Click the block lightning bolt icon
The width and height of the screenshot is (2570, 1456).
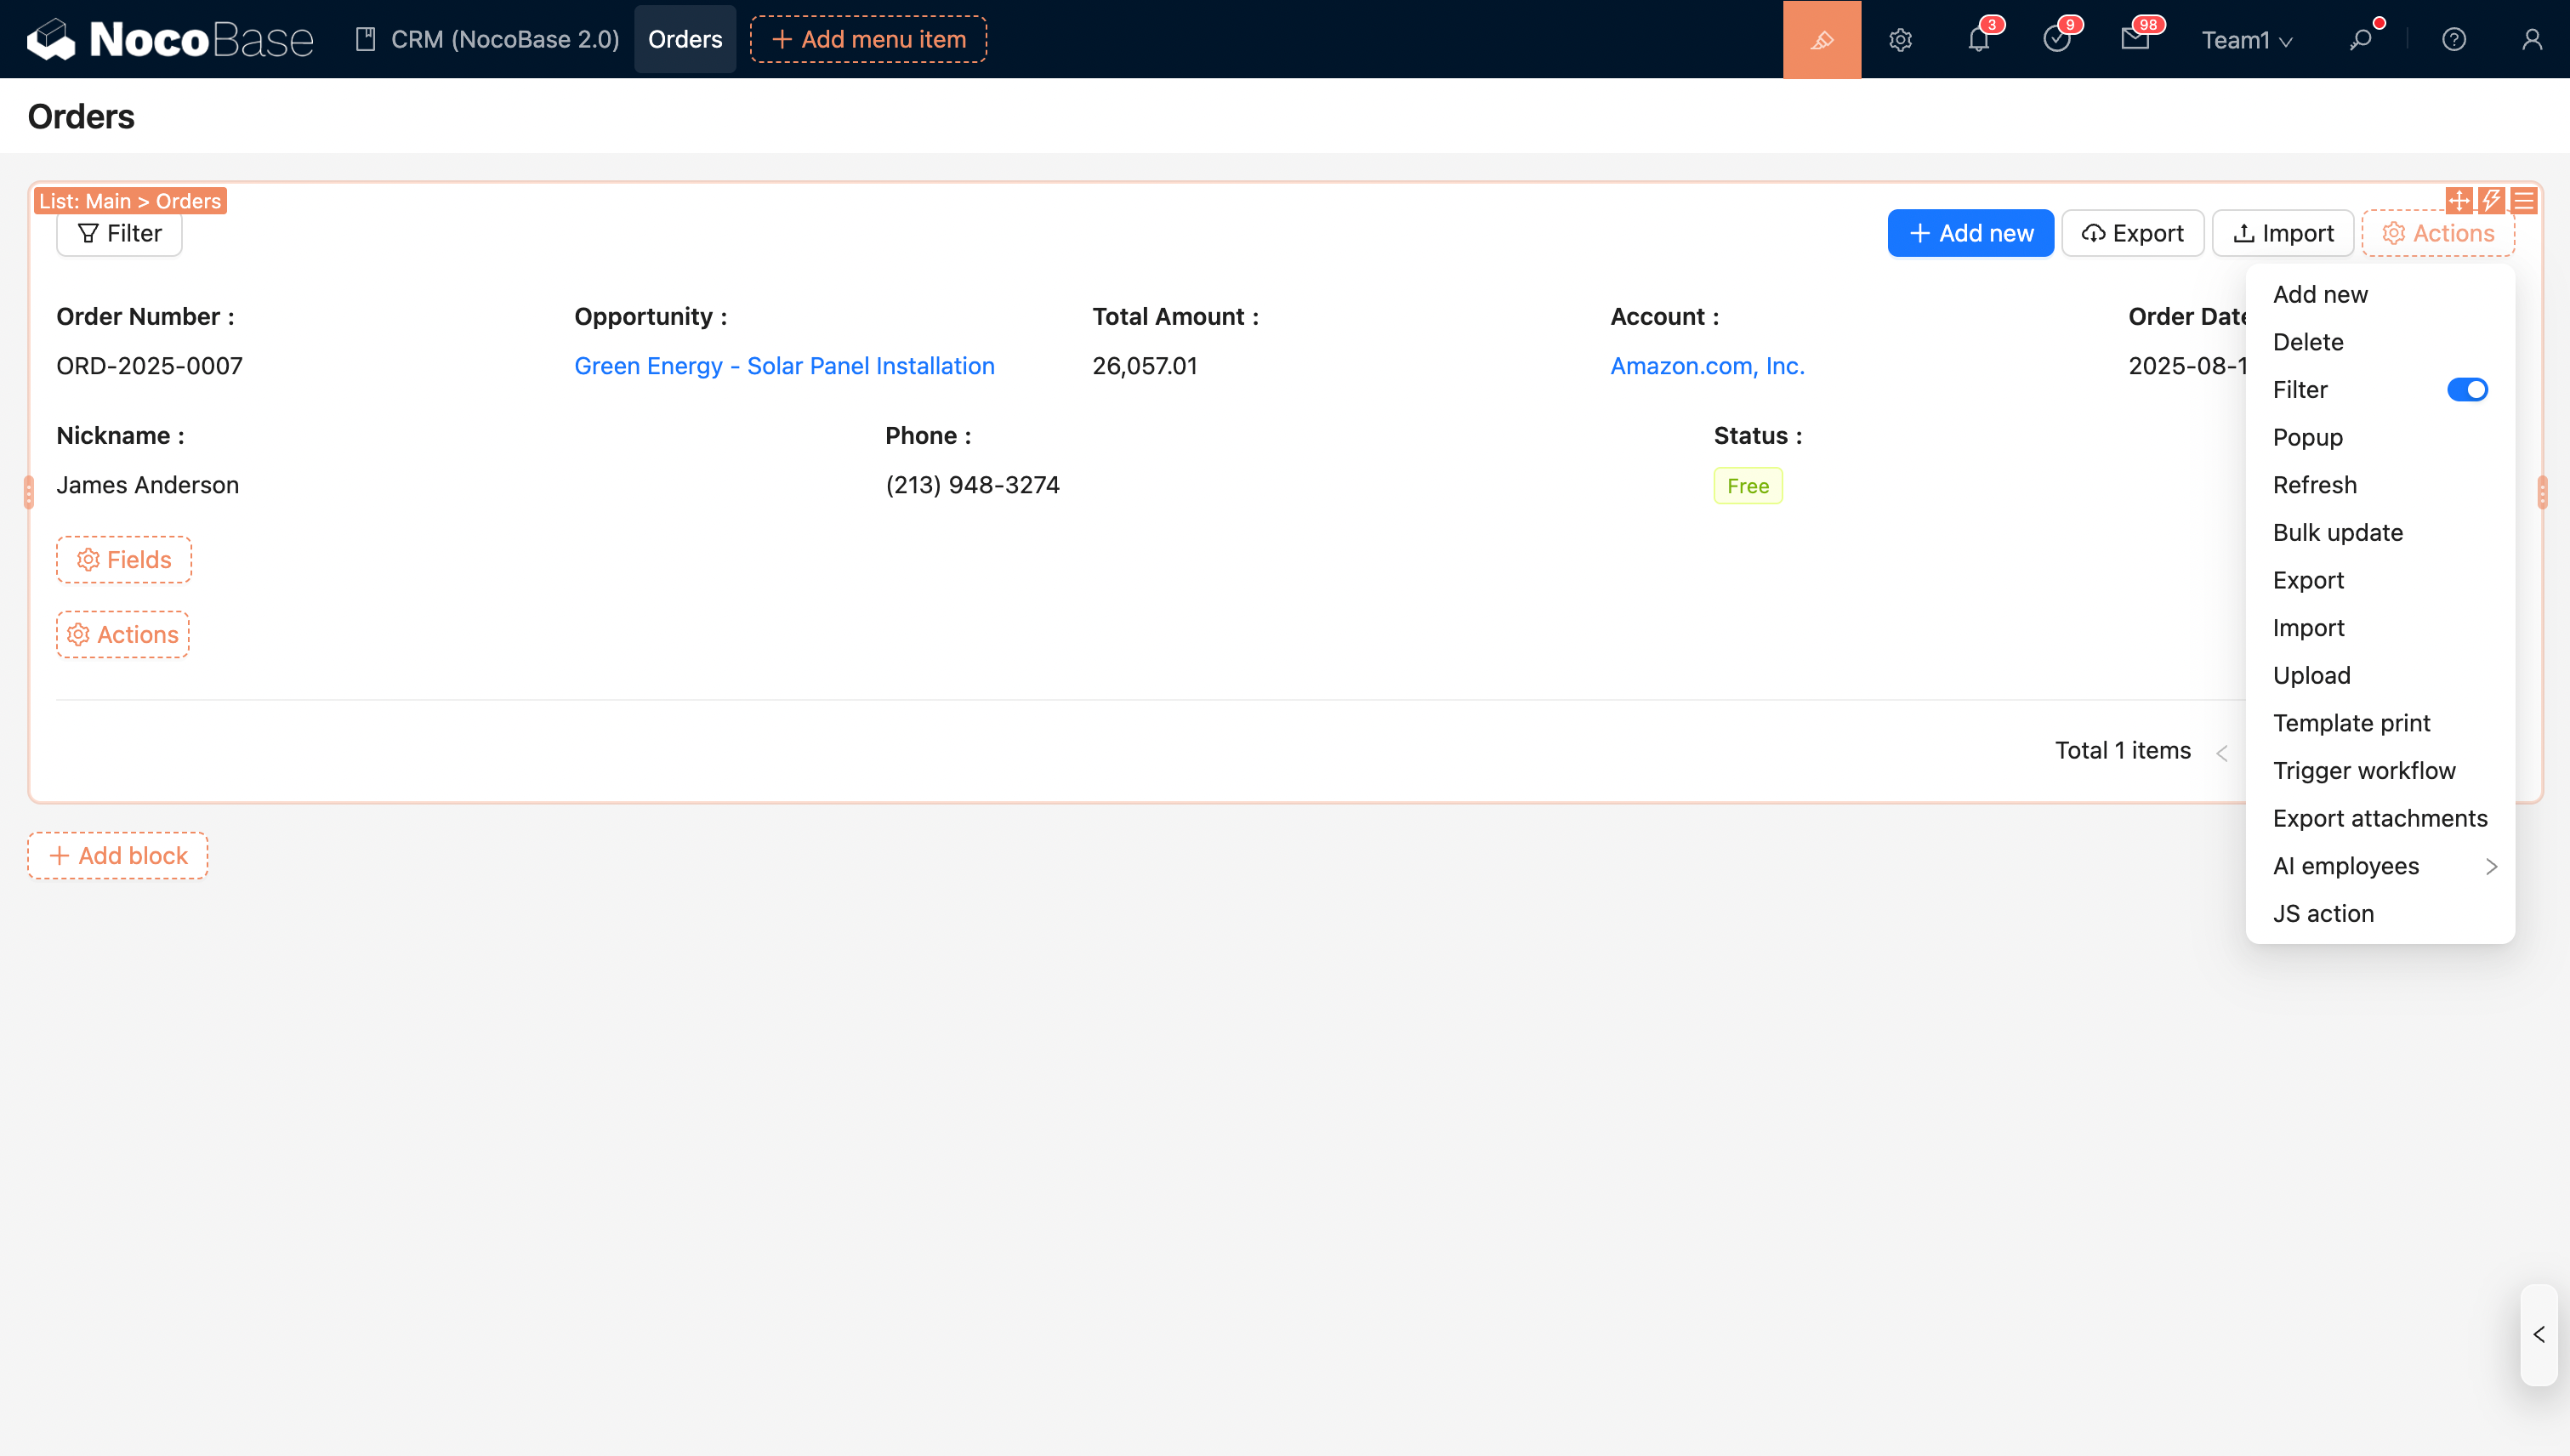pyautogui.click(x=2491, y=200)
